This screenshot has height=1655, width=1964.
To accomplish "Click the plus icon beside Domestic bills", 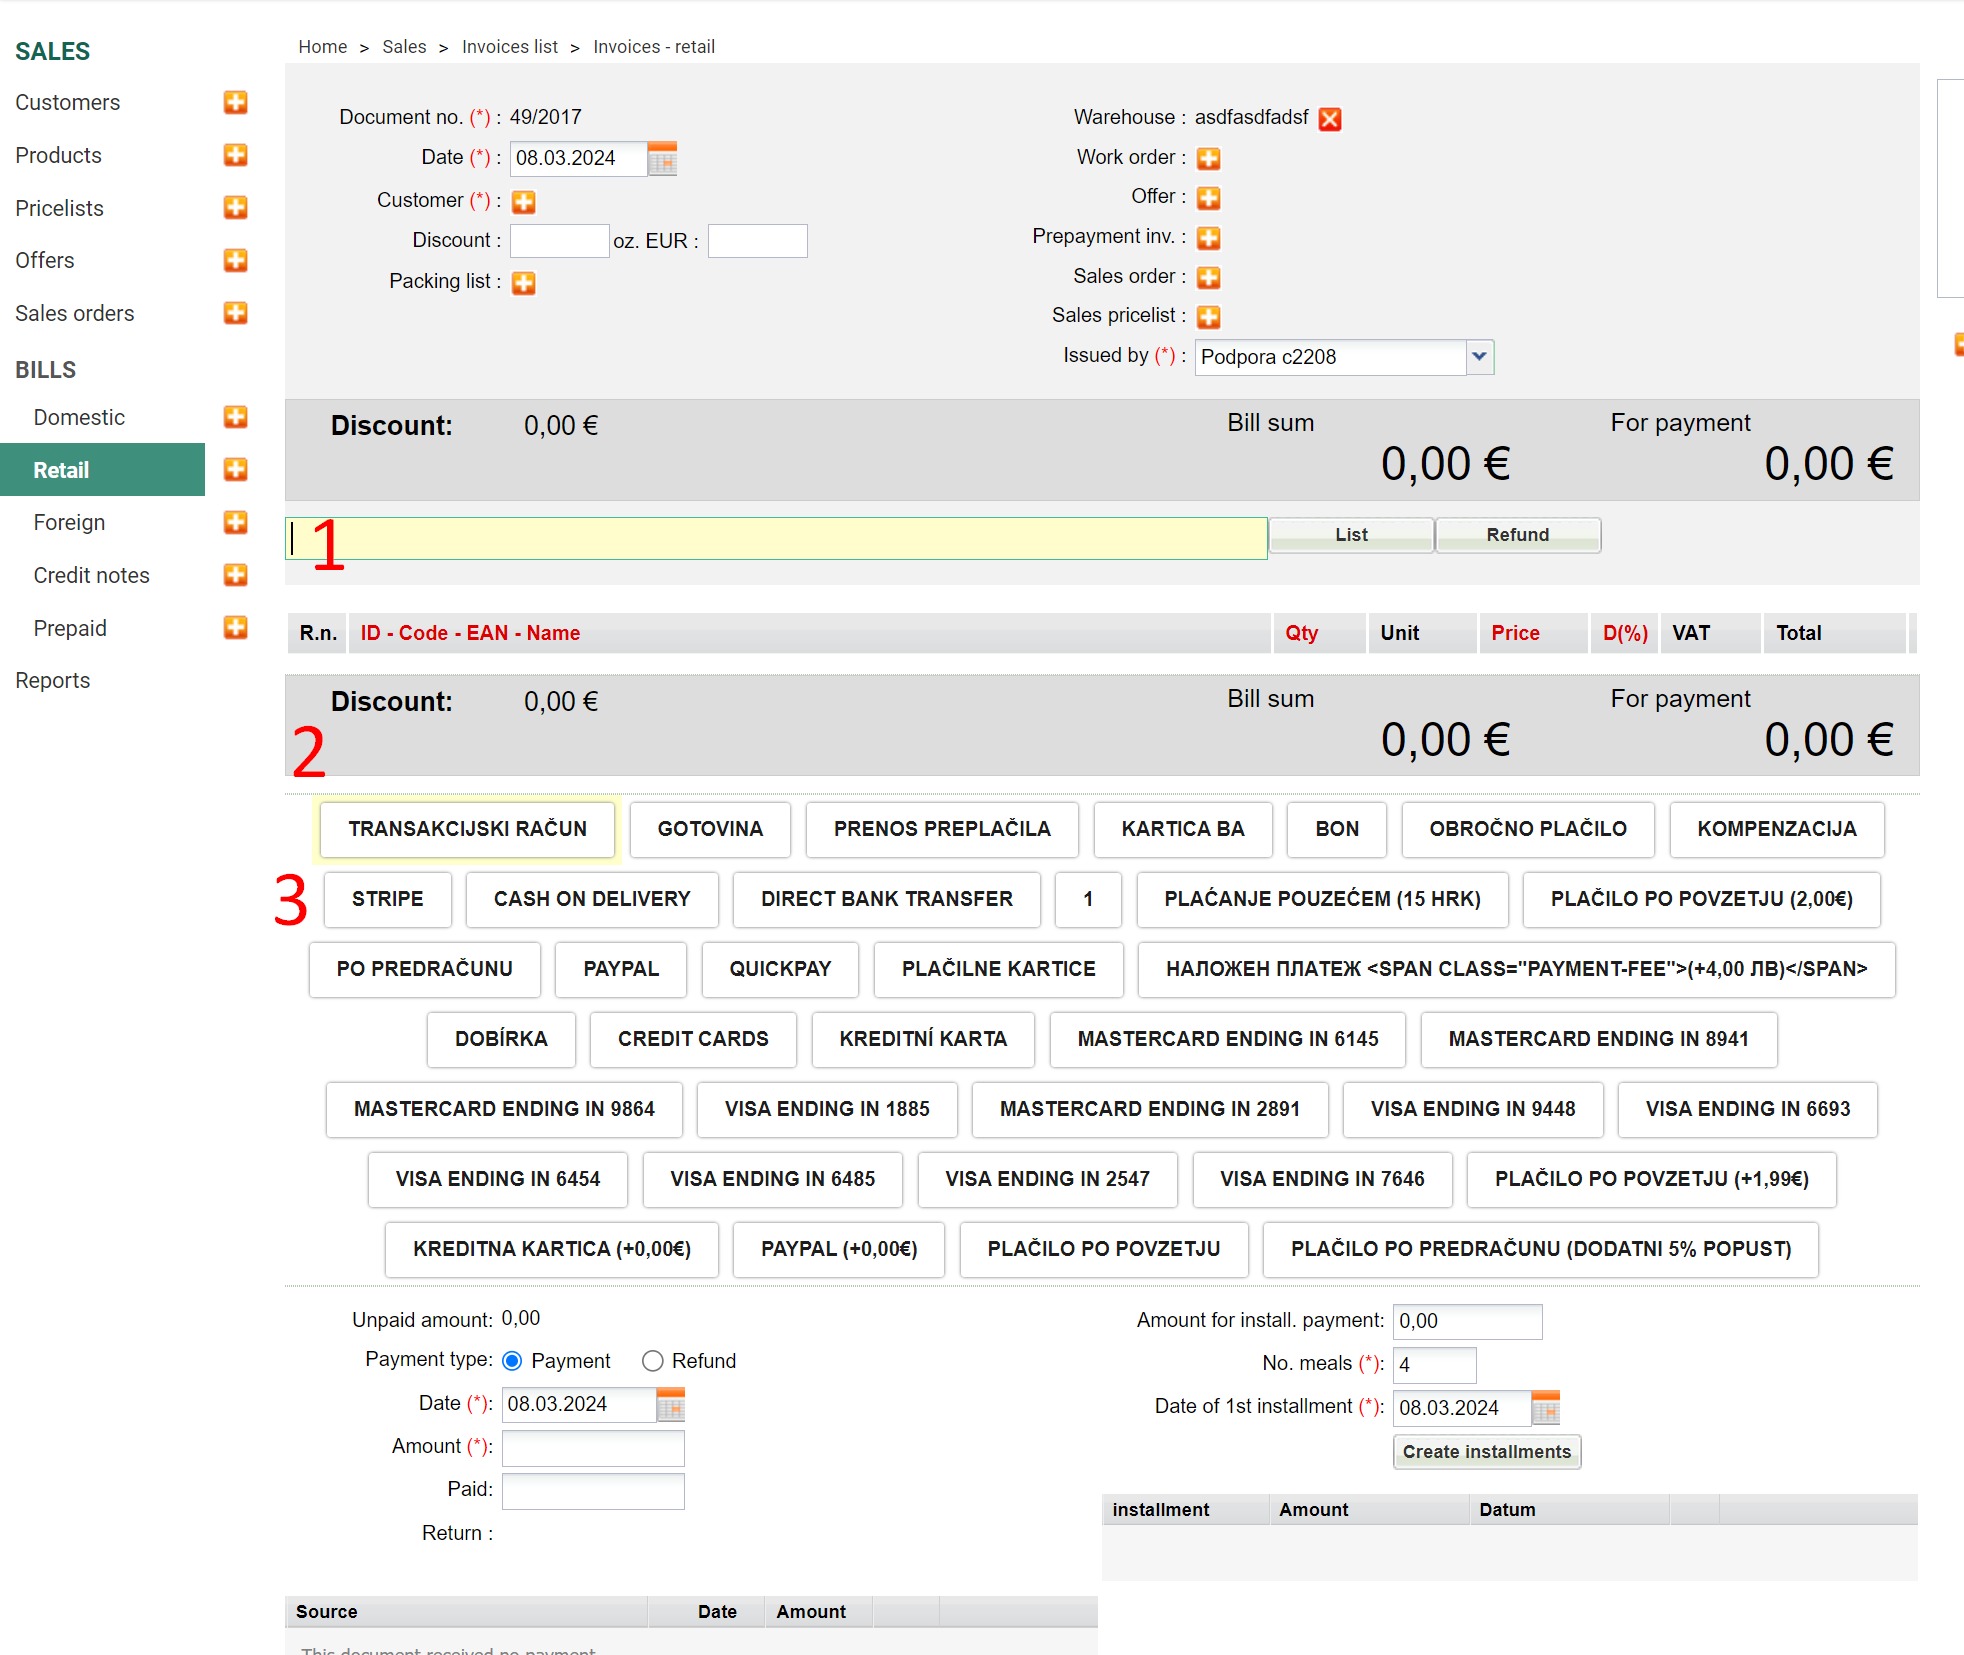I will [236, 417].
